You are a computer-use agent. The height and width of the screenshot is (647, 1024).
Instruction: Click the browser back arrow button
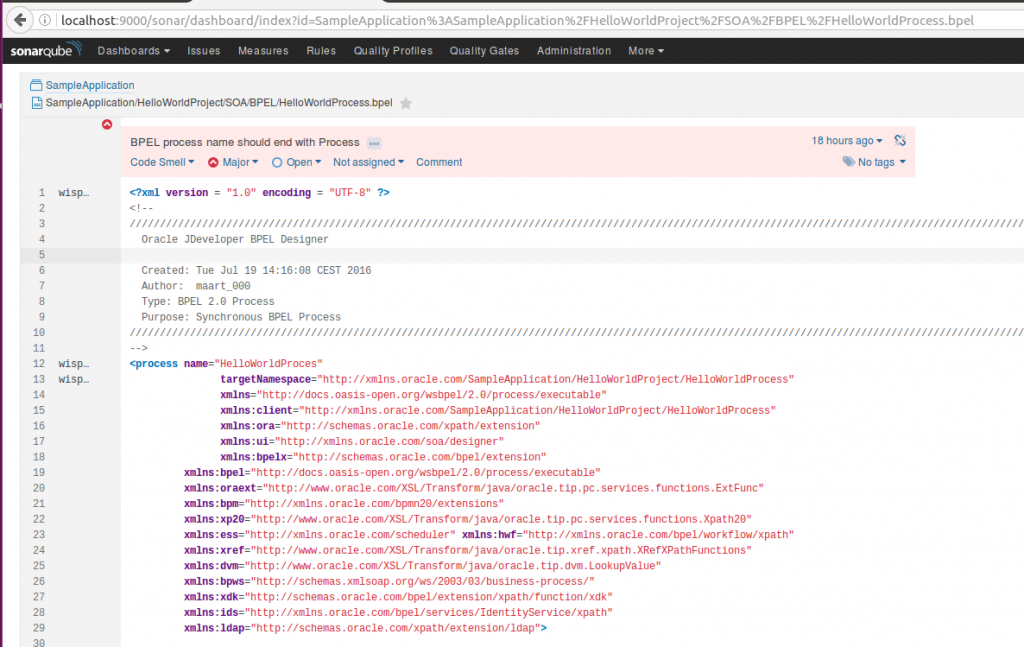(19, 19)
